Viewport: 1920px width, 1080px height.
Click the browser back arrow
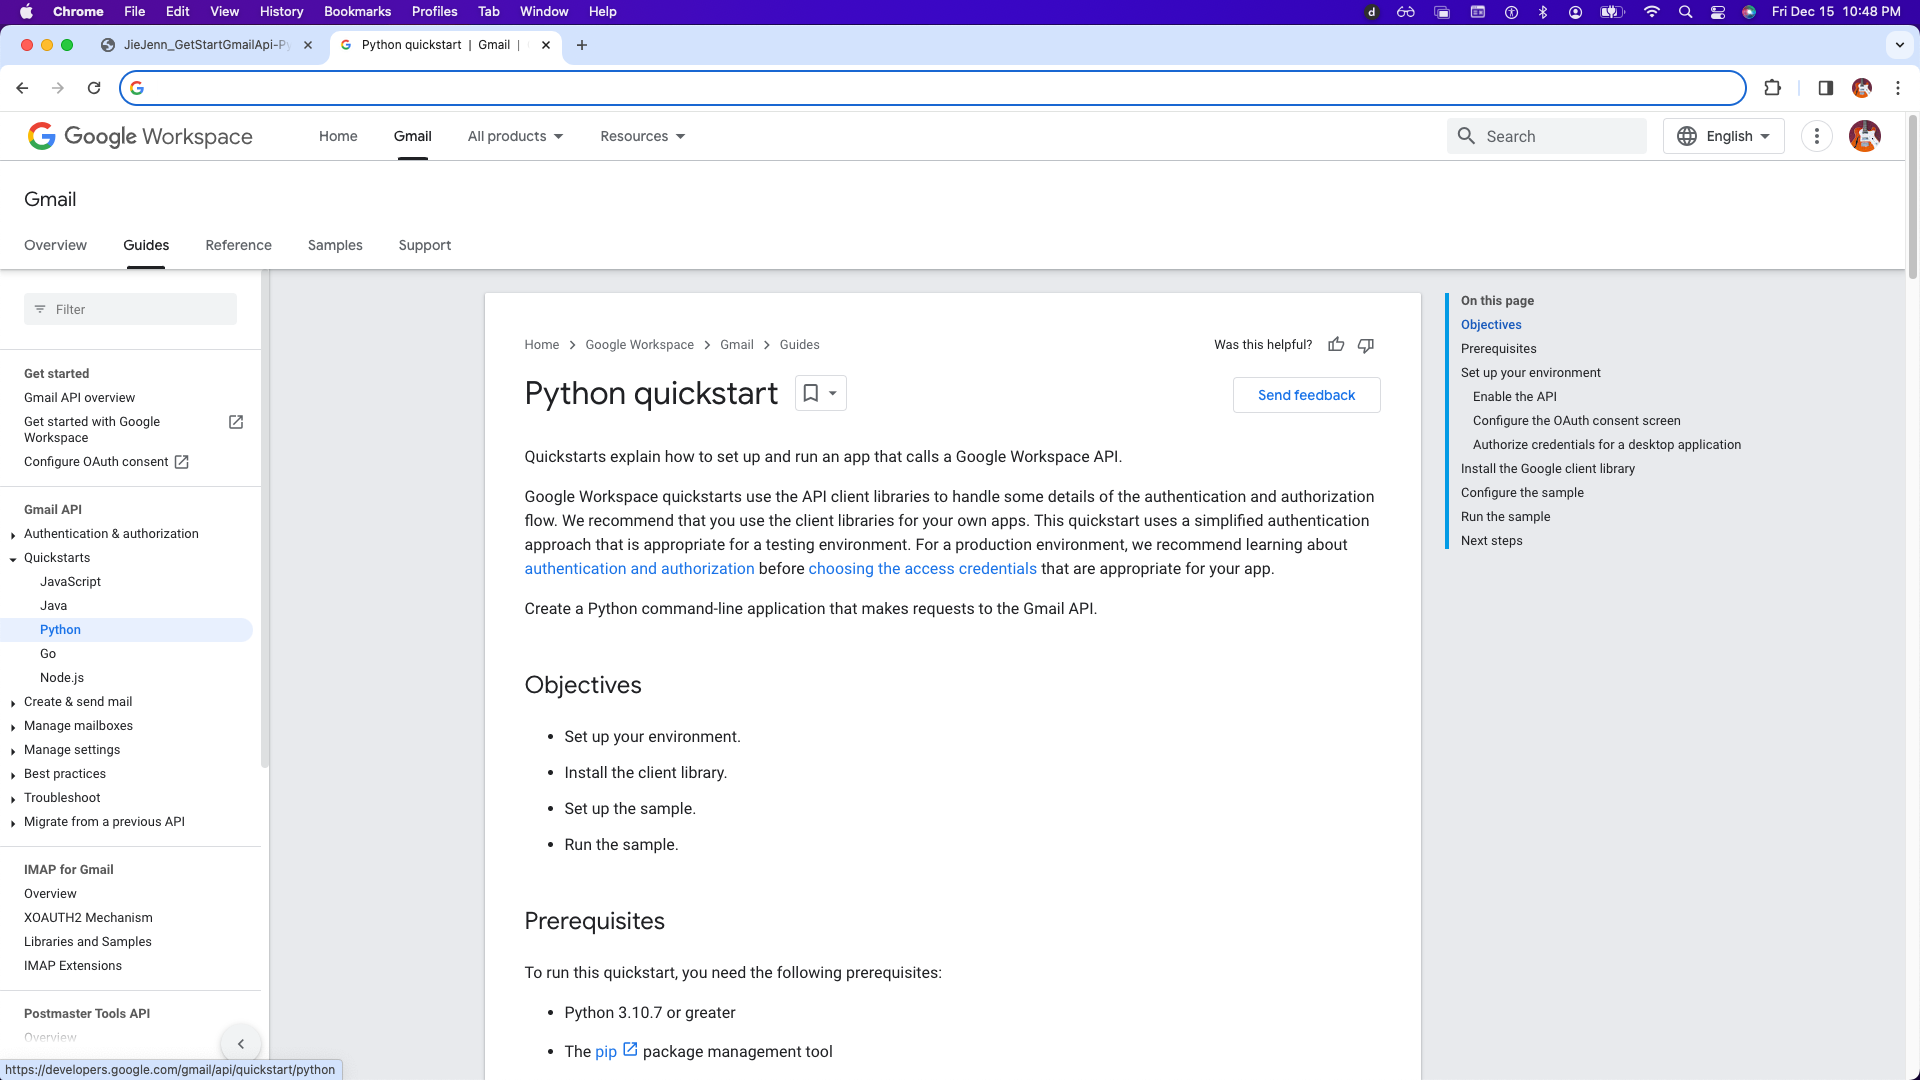(x=22, y=88)
